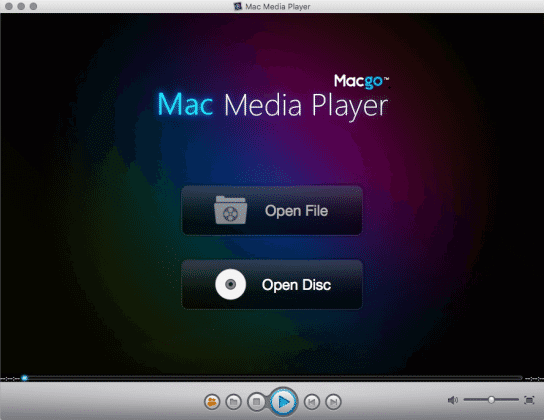
Task: Minimize the Mac Media Player window
Action: 21,6
